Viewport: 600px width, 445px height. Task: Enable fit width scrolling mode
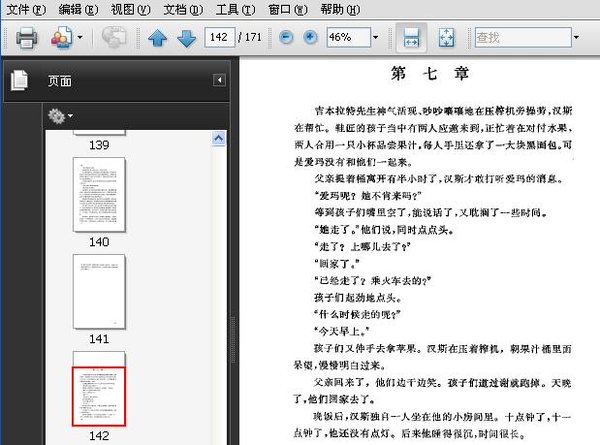(x=410, y=38)
